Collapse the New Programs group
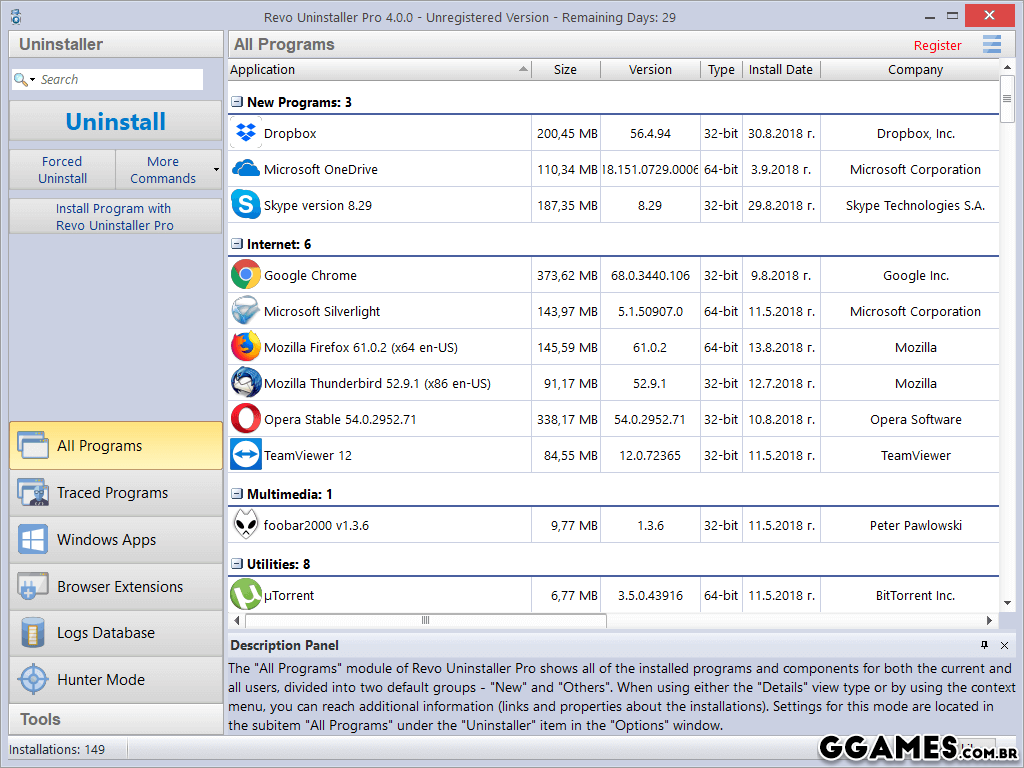The image size is (1024, 768). coord(237,102)
